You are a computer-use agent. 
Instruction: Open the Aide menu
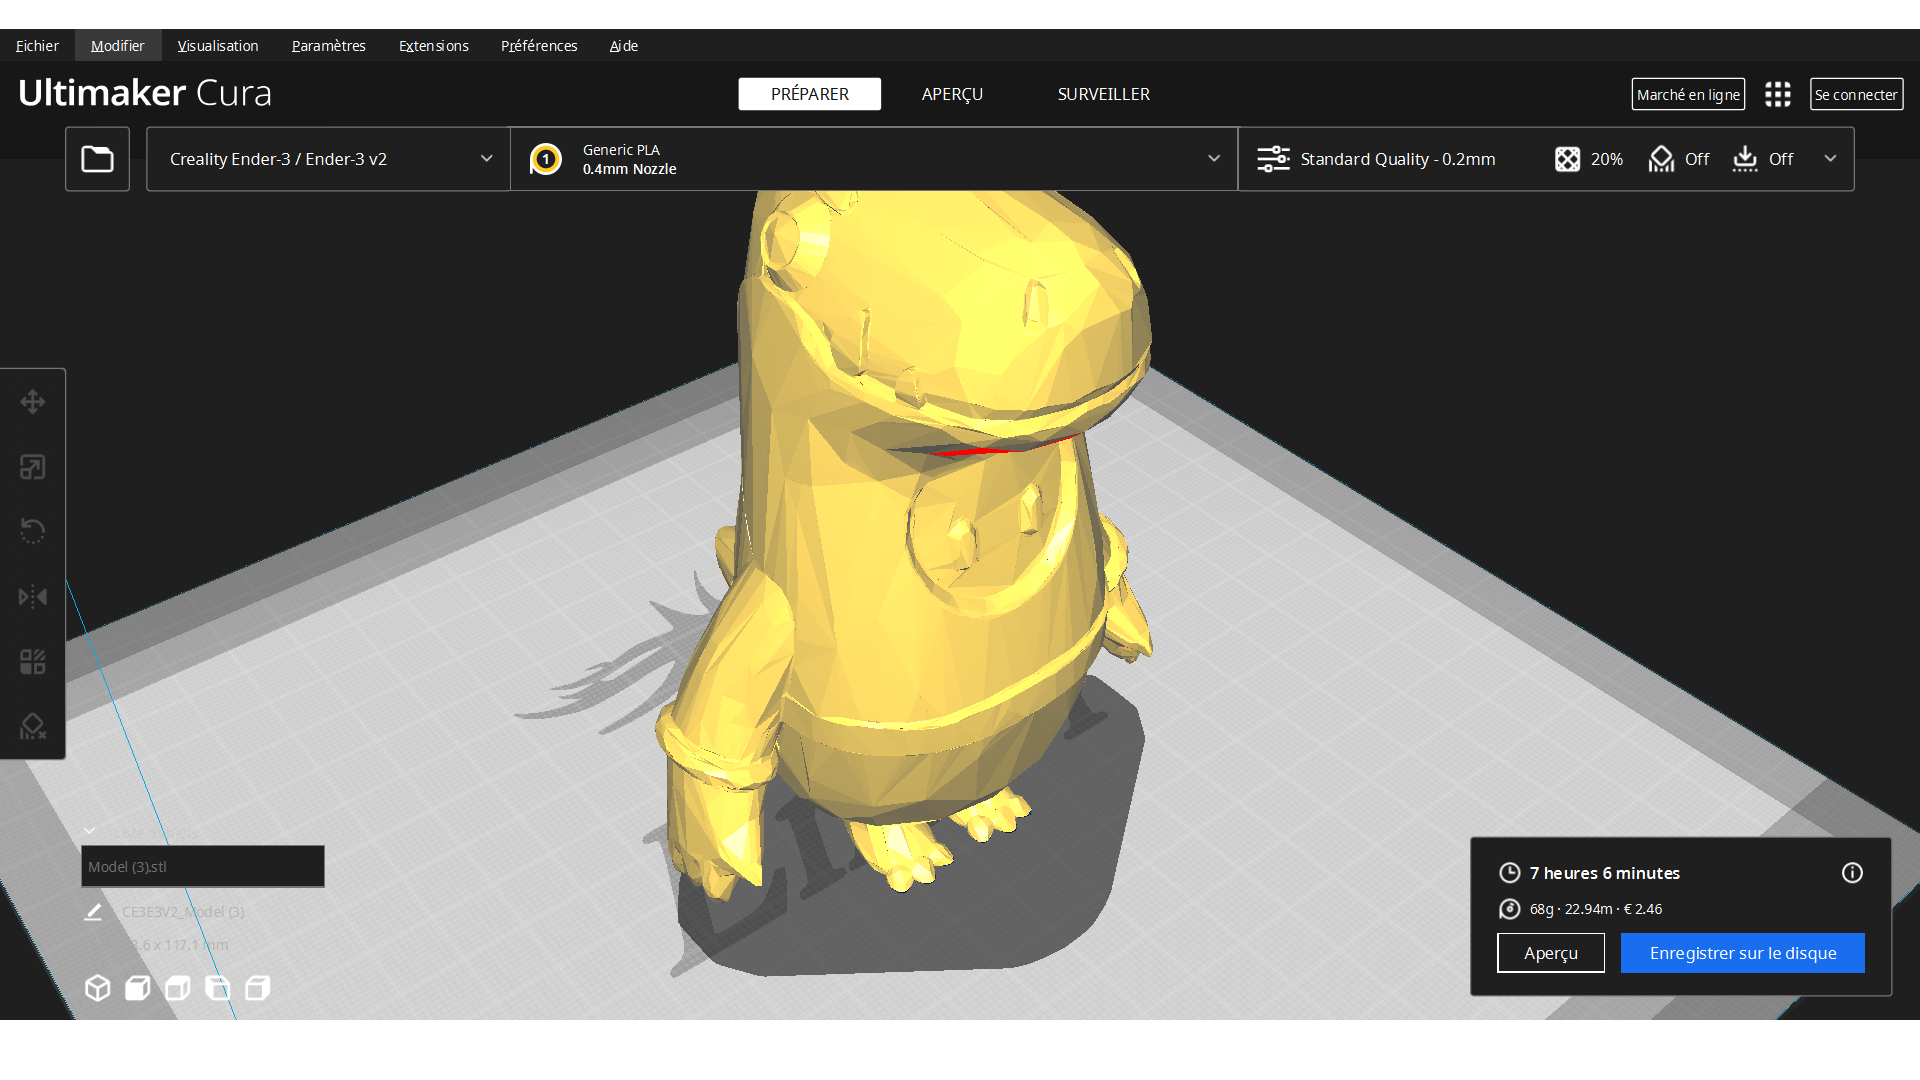623,46
